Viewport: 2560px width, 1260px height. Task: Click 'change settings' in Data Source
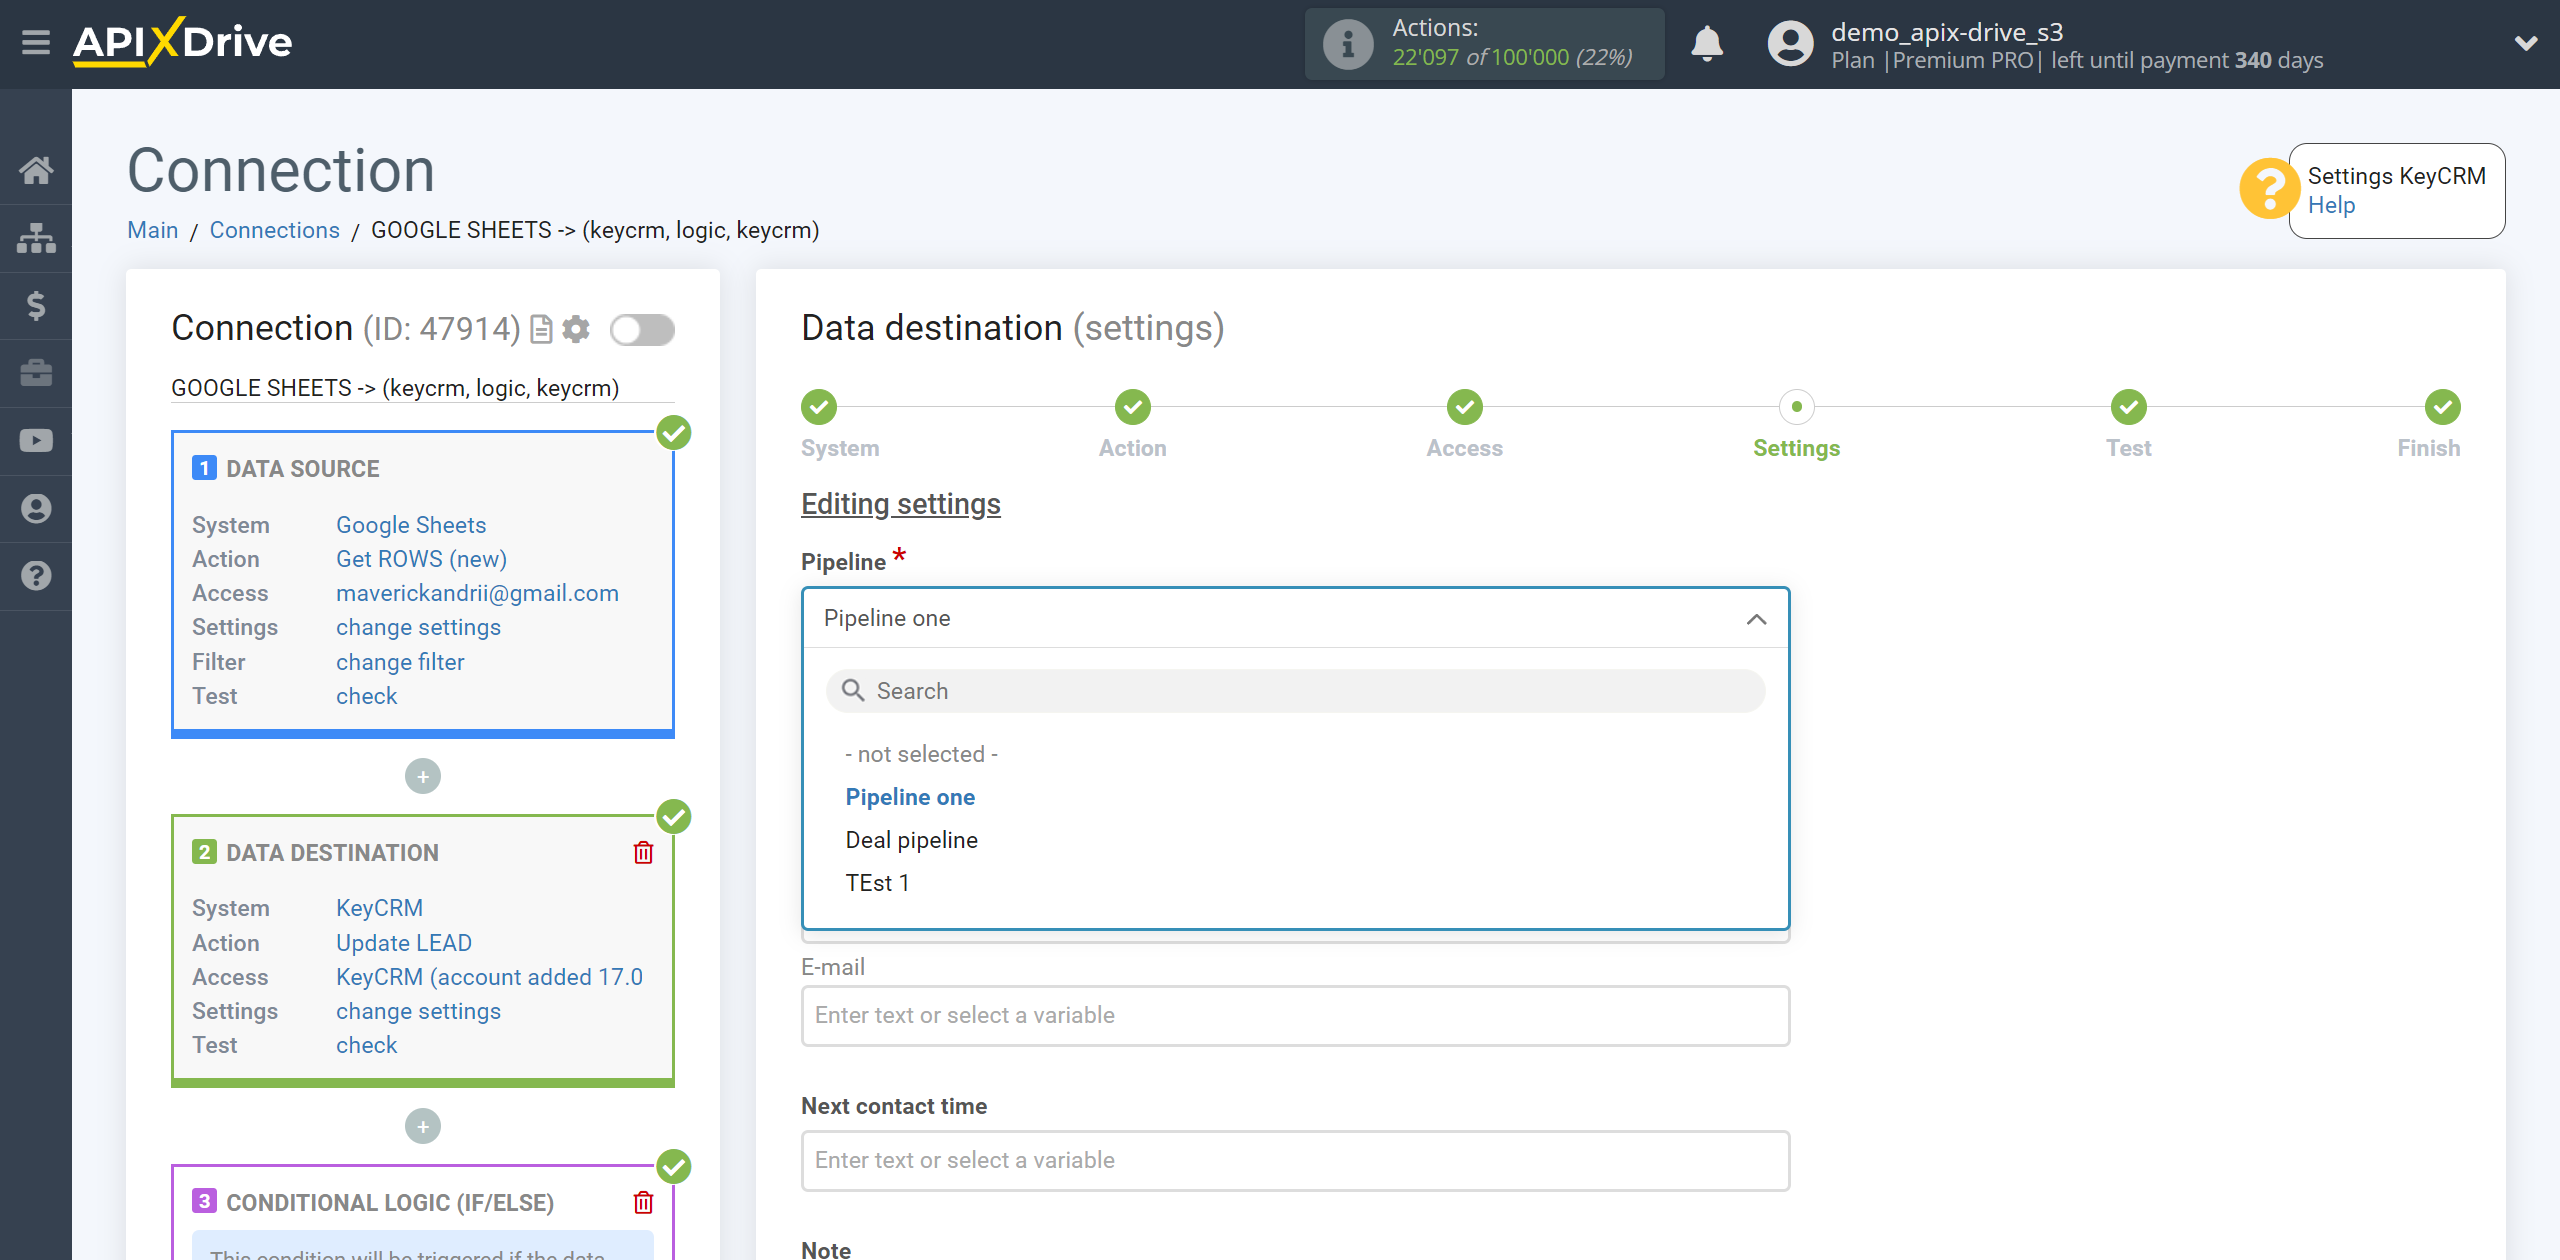418,627
